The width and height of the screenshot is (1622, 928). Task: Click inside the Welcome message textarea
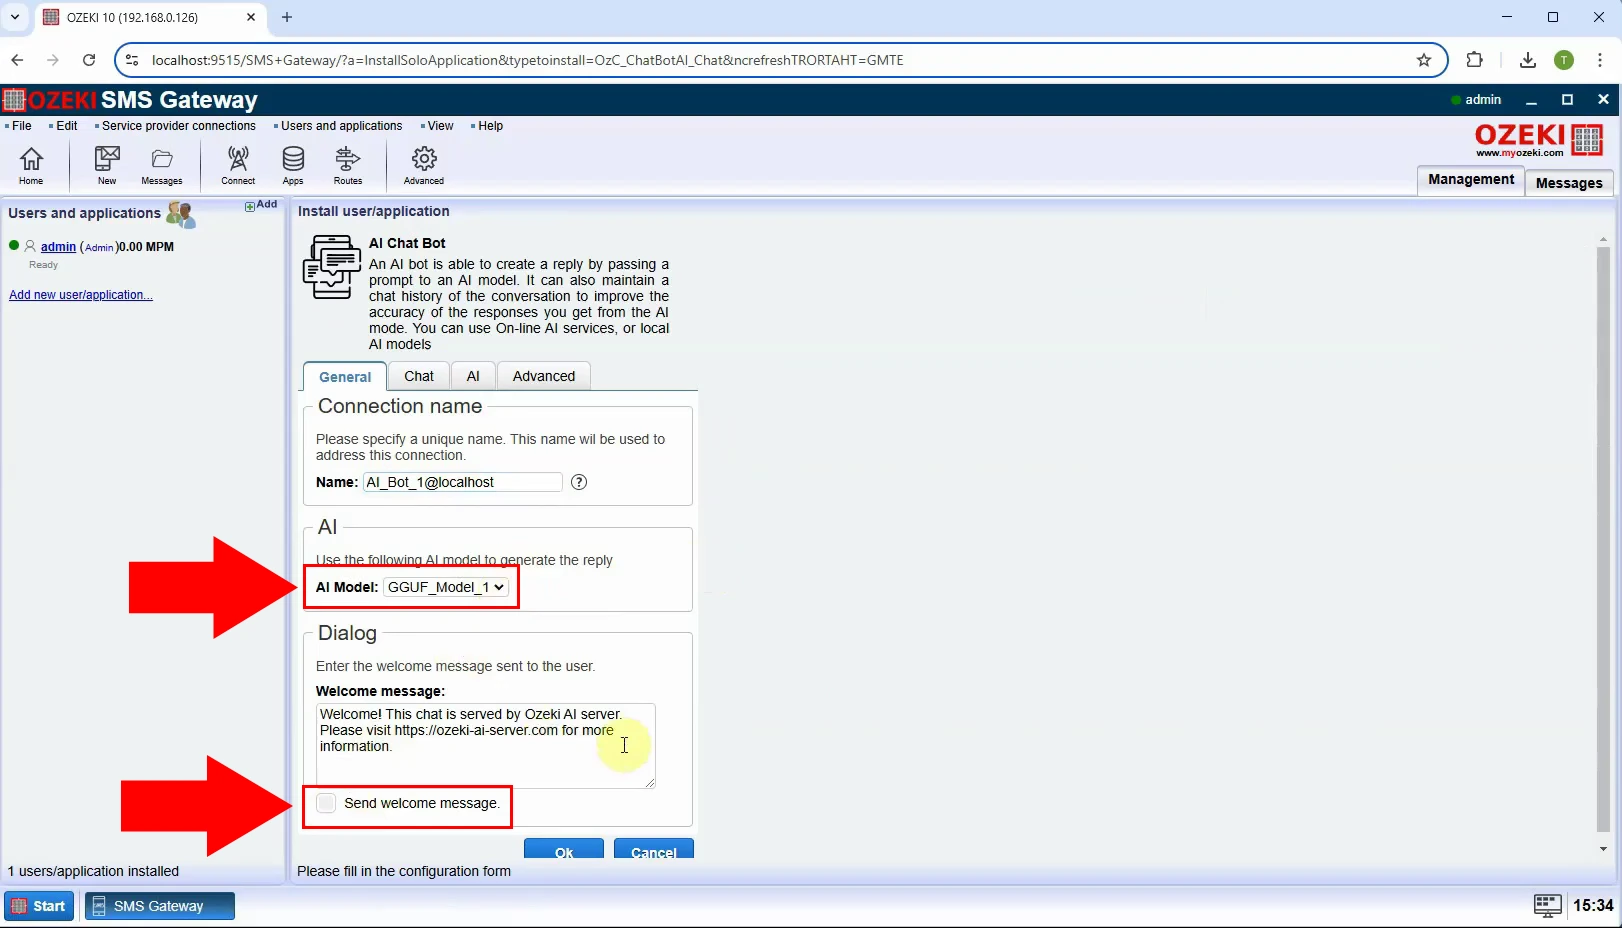485,746
